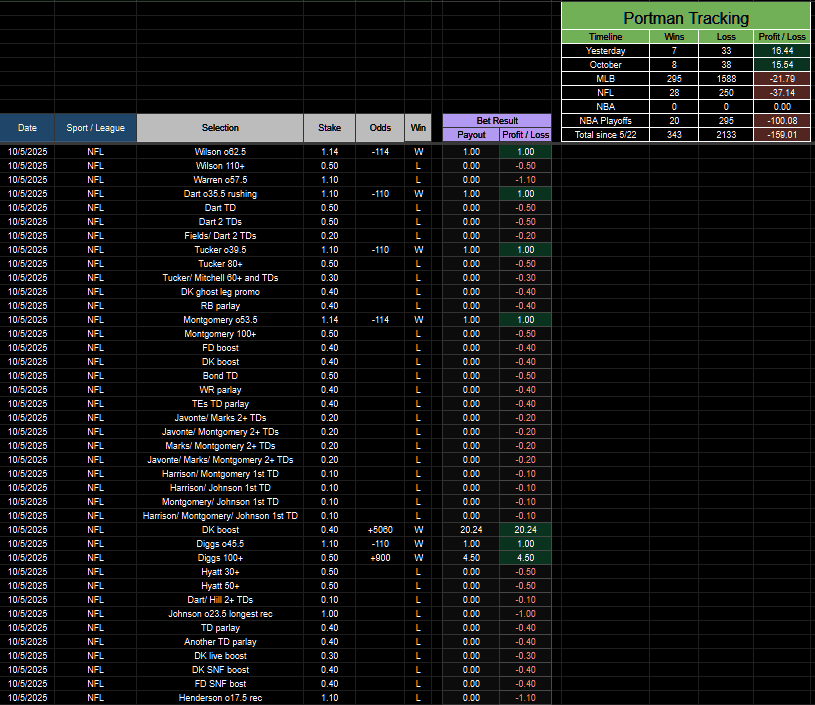Select the Wins header in tracking table

tap(674, 36)
